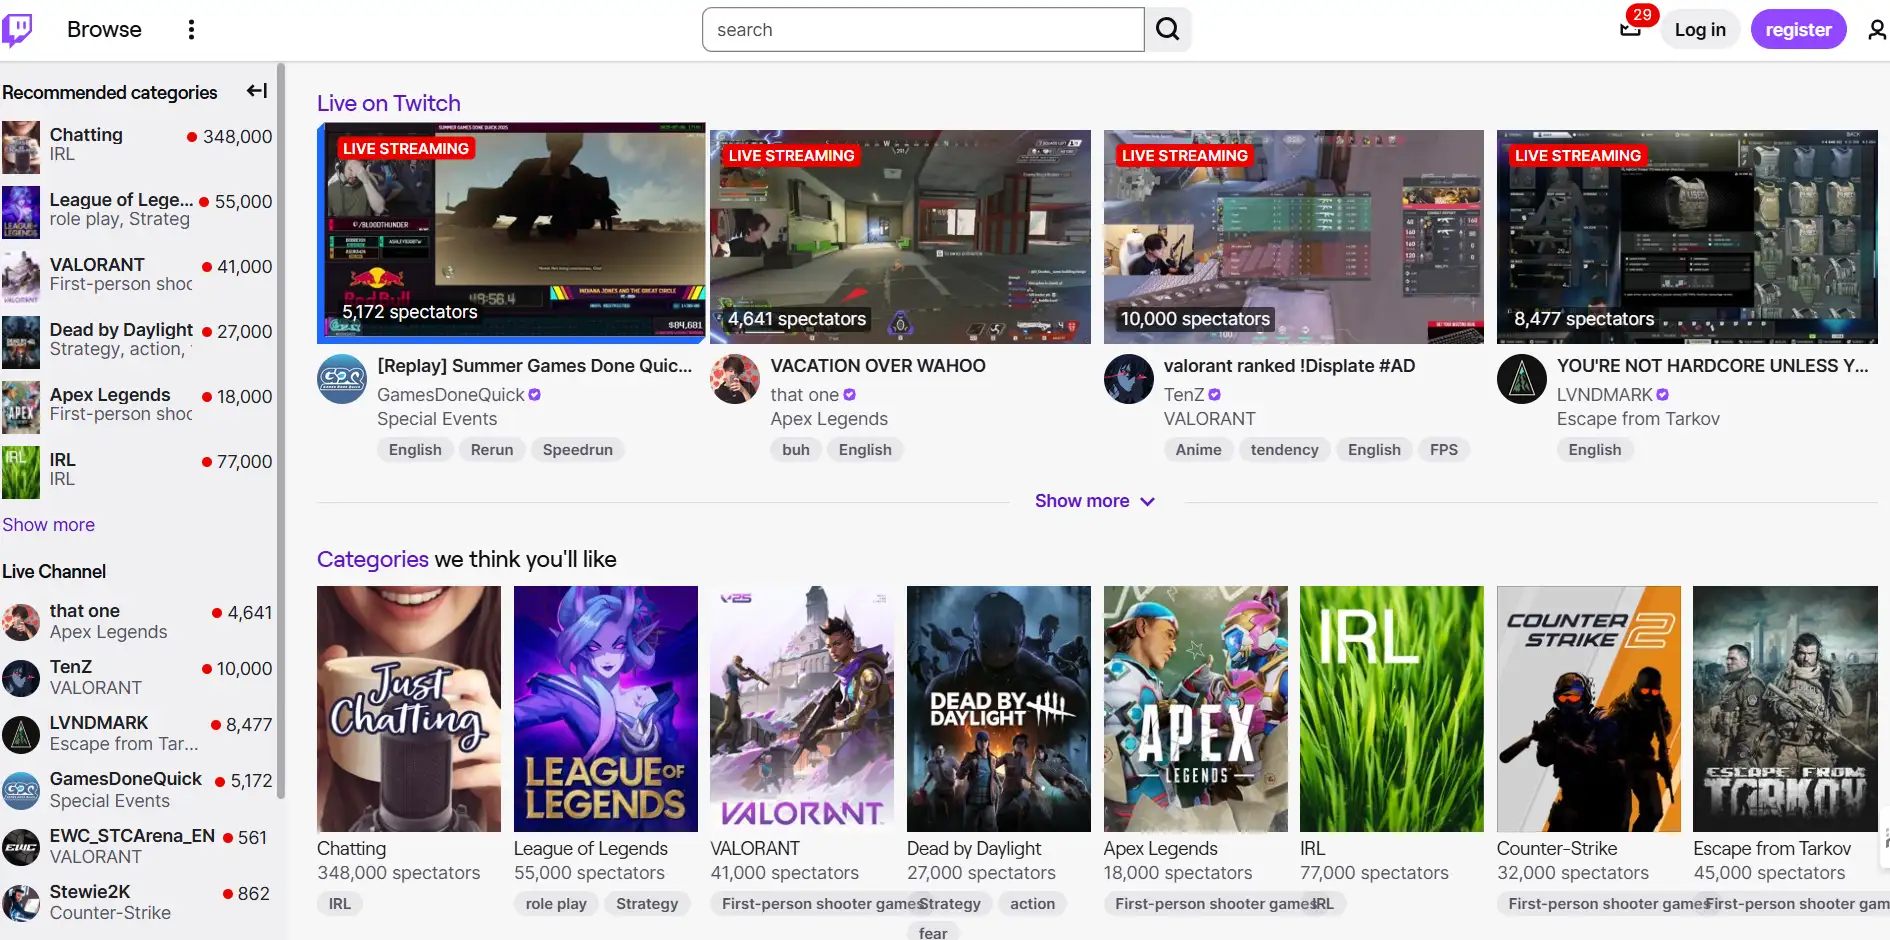
Task: Click the sidebar vertical scrollbar
Action: [281, 430]
